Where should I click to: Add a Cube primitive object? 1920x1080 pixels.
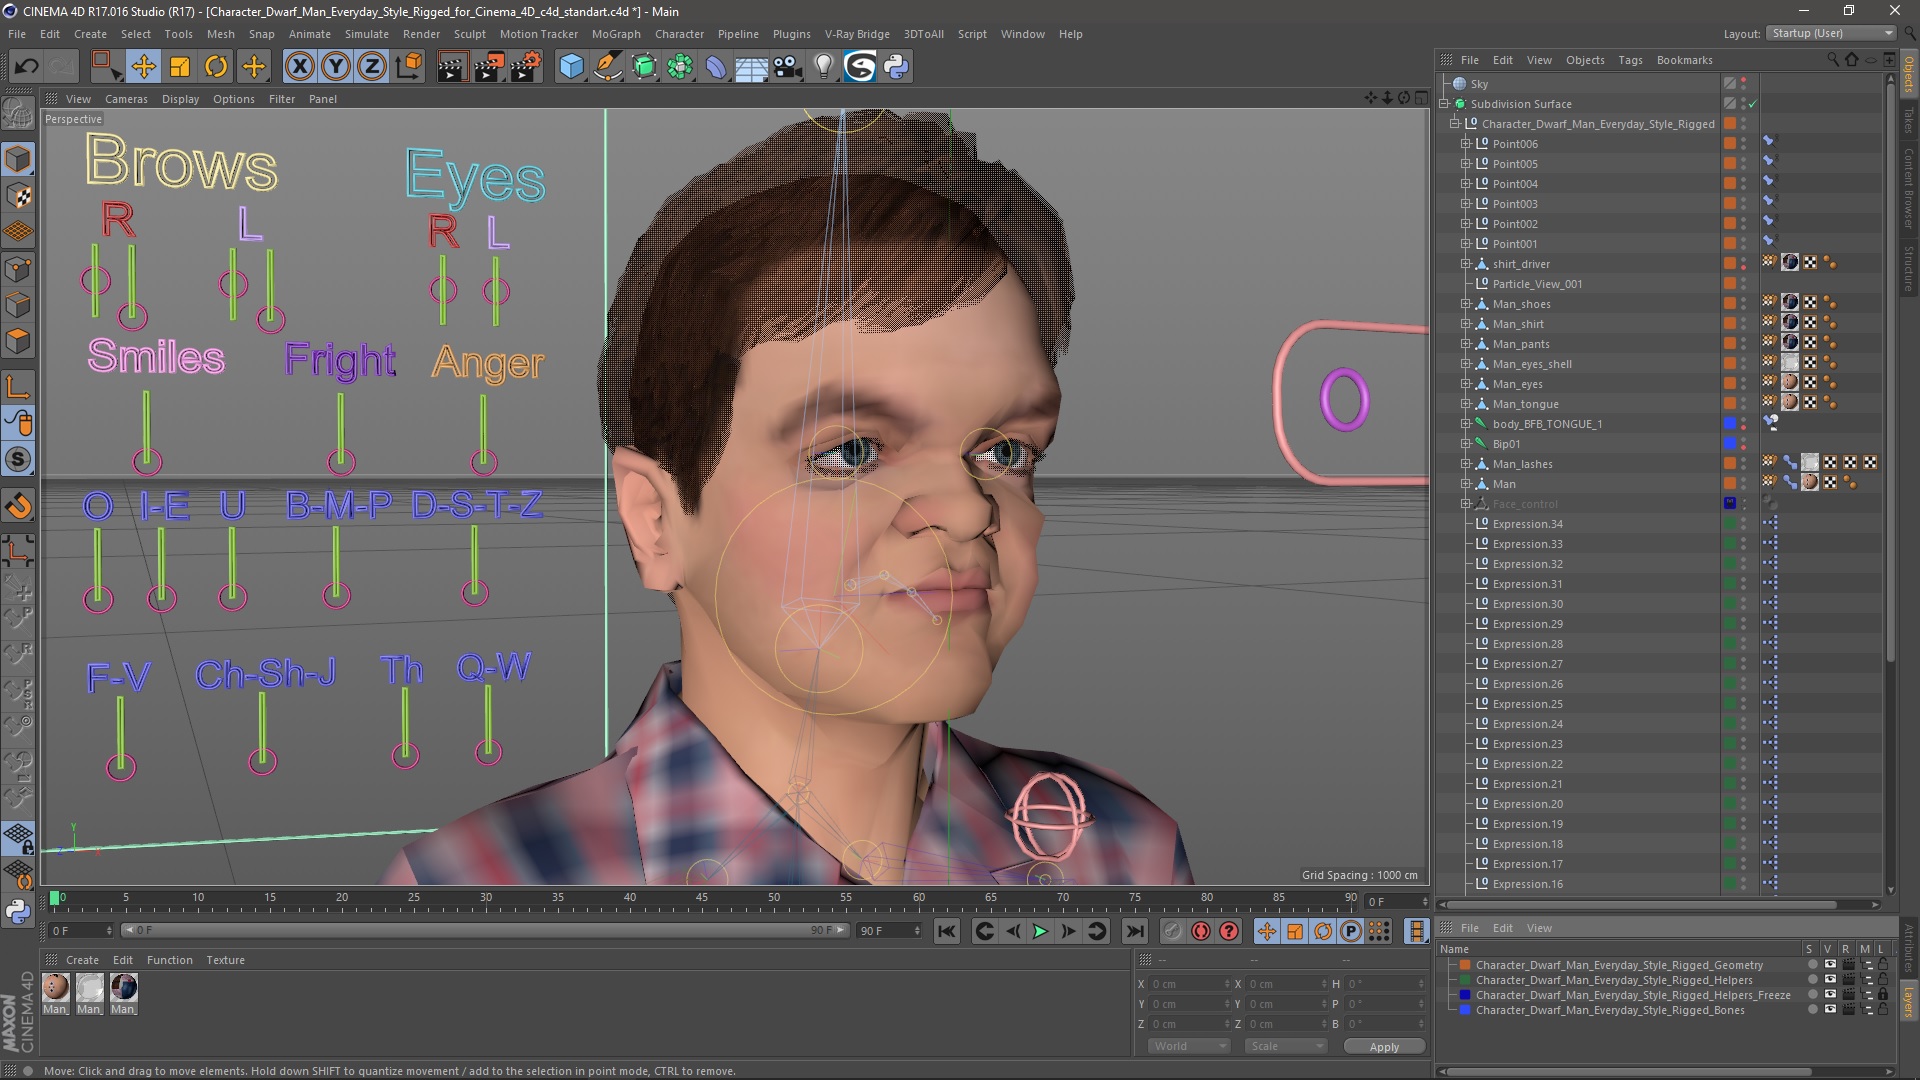click(x=571, y=67)
